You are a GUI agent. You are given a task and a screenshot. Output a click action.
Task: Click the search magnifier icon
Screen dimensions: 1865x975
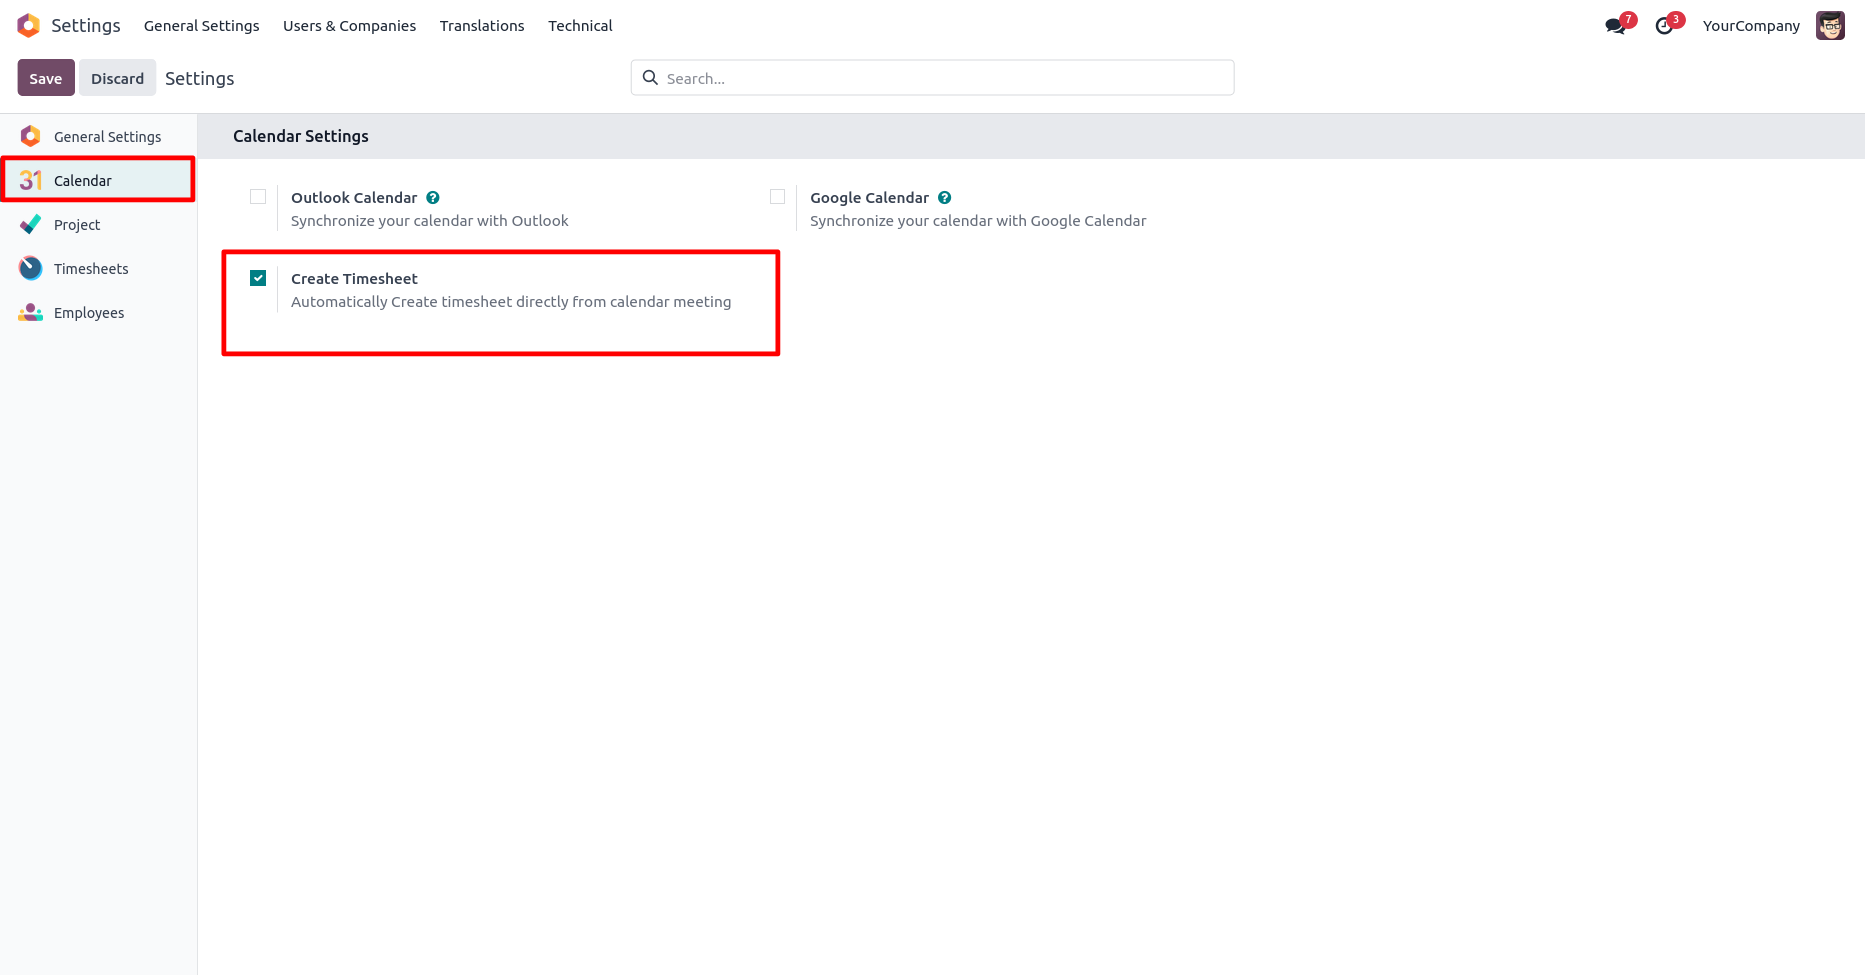[x=650, y=78]
